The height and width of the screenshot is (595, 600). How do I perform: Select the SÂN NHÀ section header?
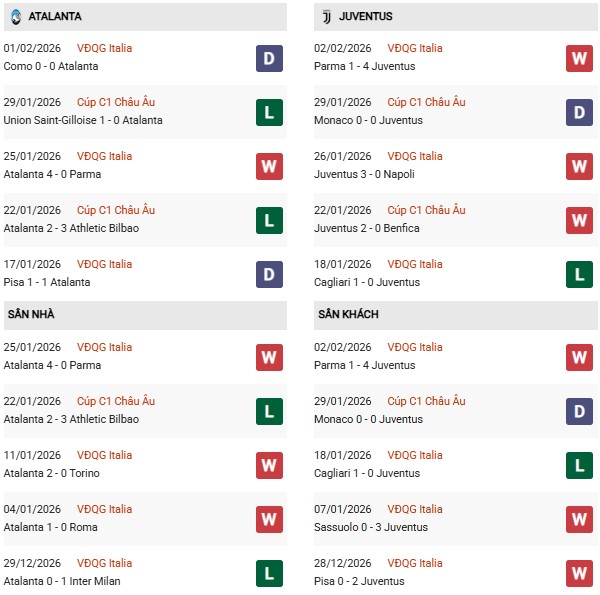pos(32,315)
